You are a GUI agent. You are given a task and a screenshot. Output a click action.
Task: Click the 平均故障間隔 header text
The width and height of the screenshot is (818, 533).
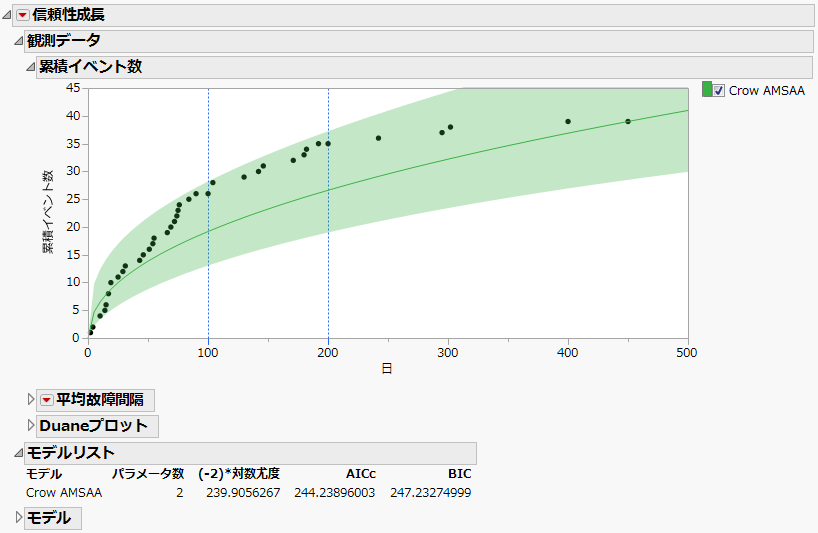coord(100,400)
